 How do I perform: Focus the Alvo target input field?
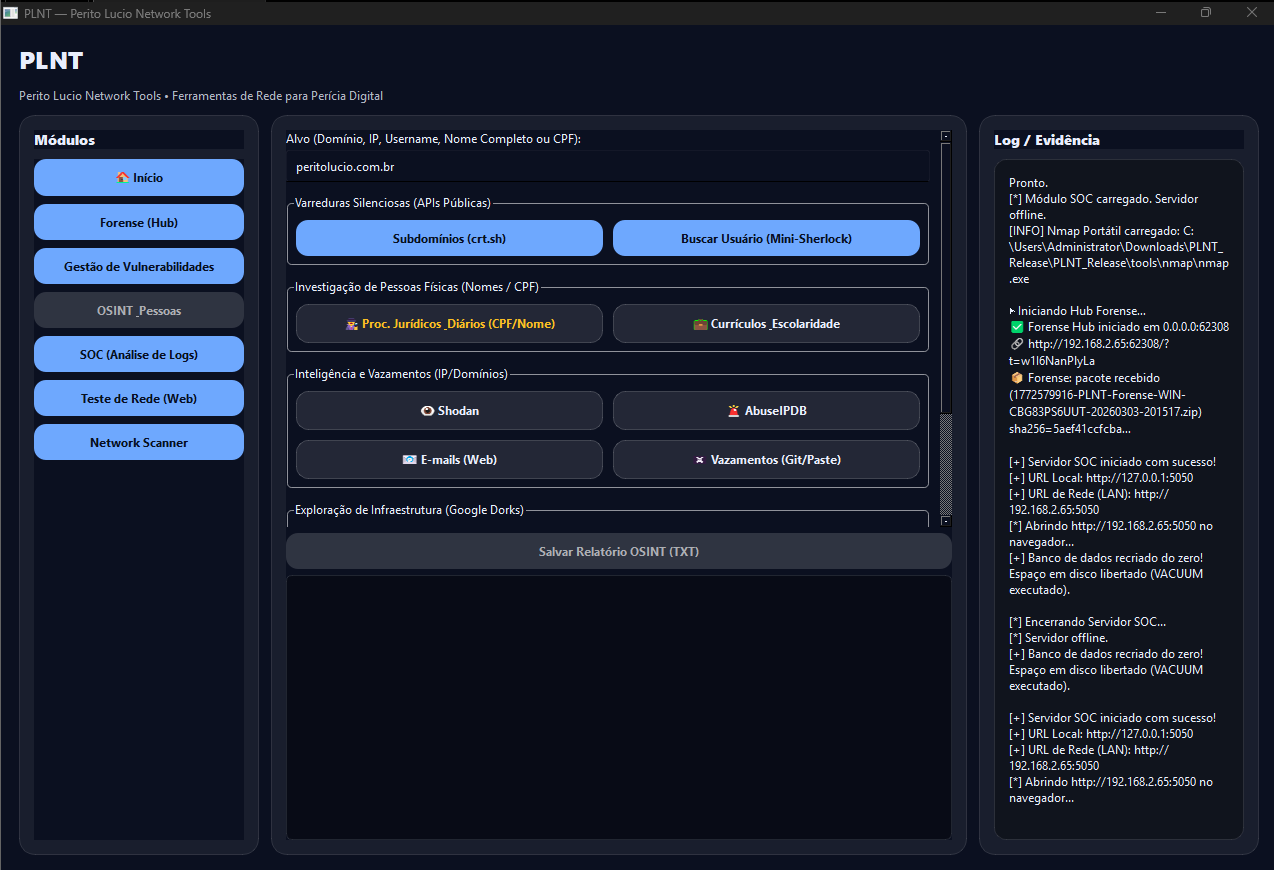608,167
